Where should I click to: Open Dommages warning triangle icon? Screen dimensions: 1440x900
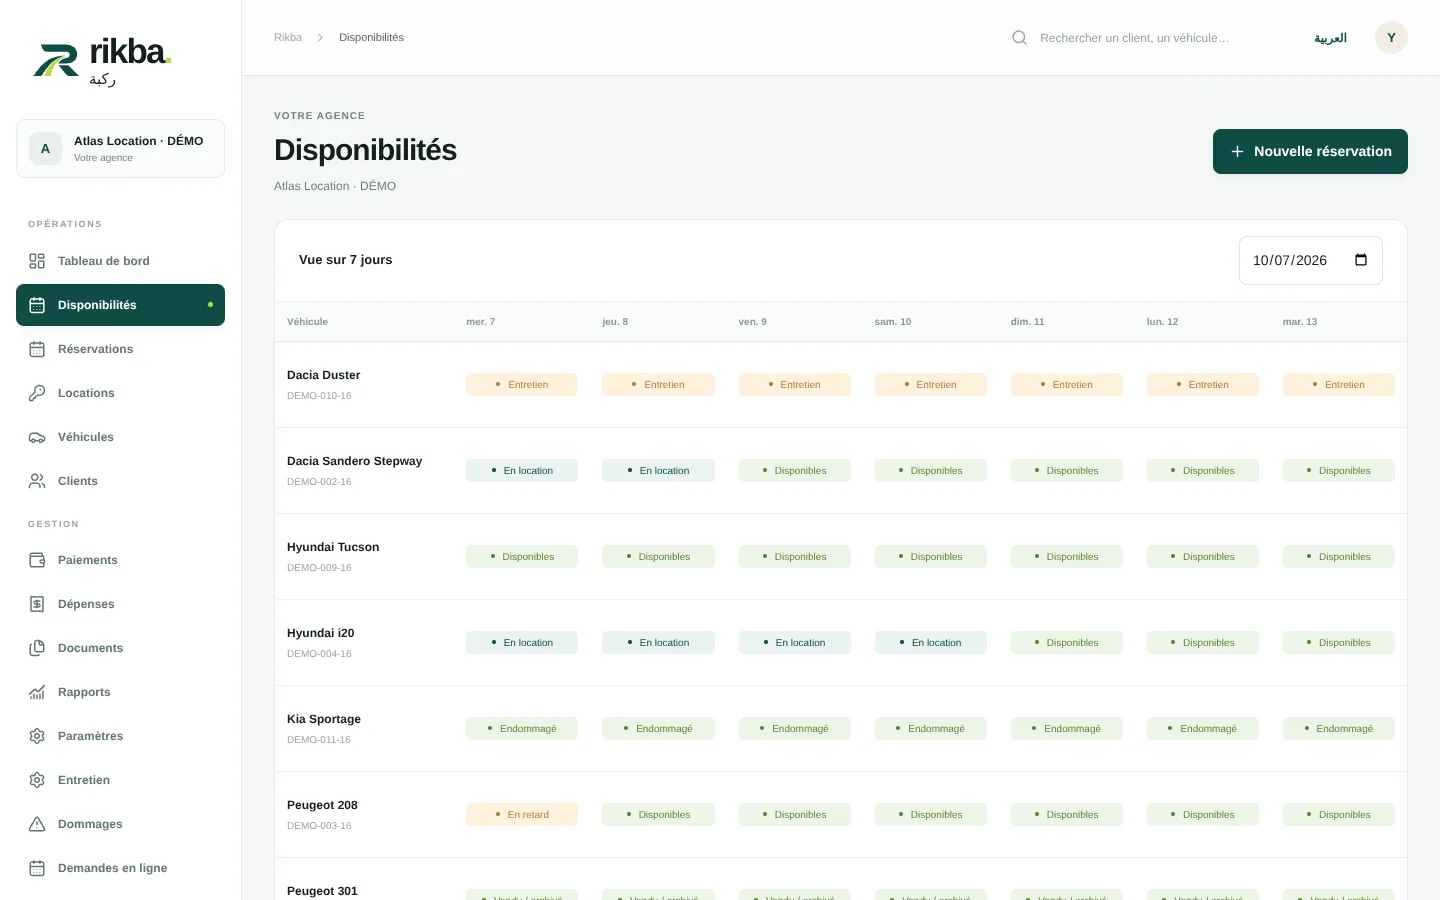[37, 824]
